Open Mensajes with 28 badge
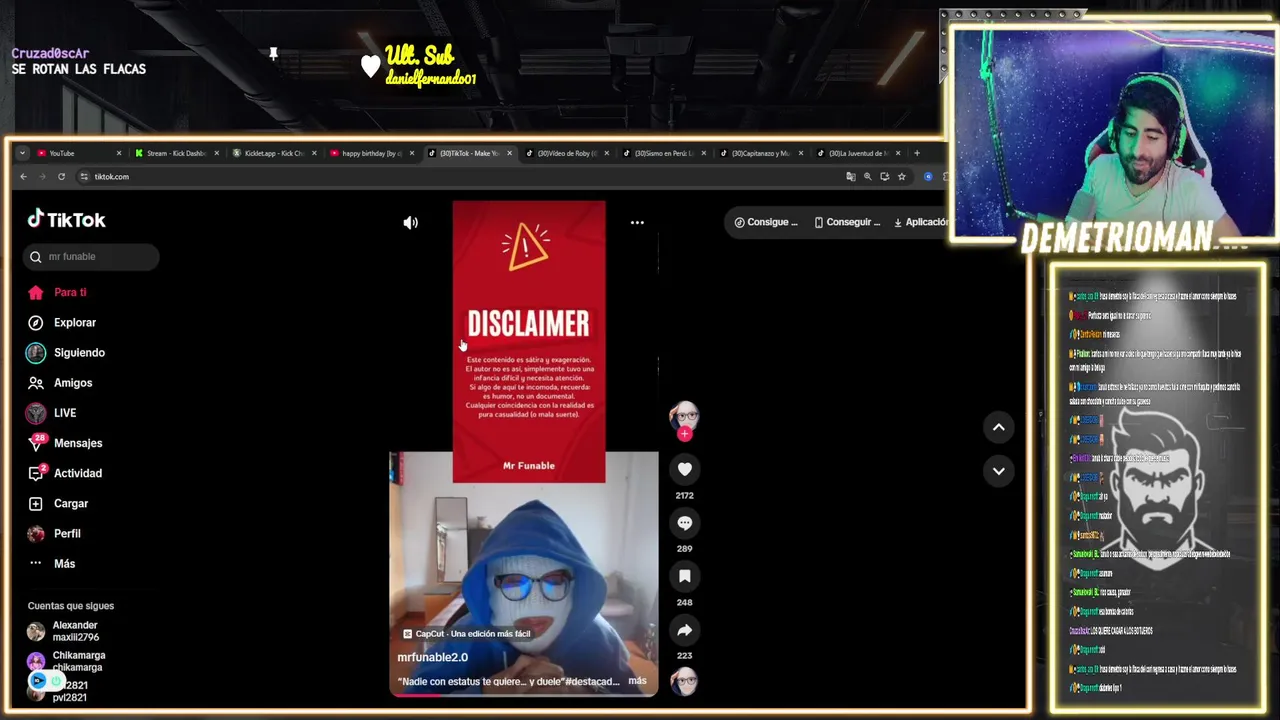 (64, 443)
